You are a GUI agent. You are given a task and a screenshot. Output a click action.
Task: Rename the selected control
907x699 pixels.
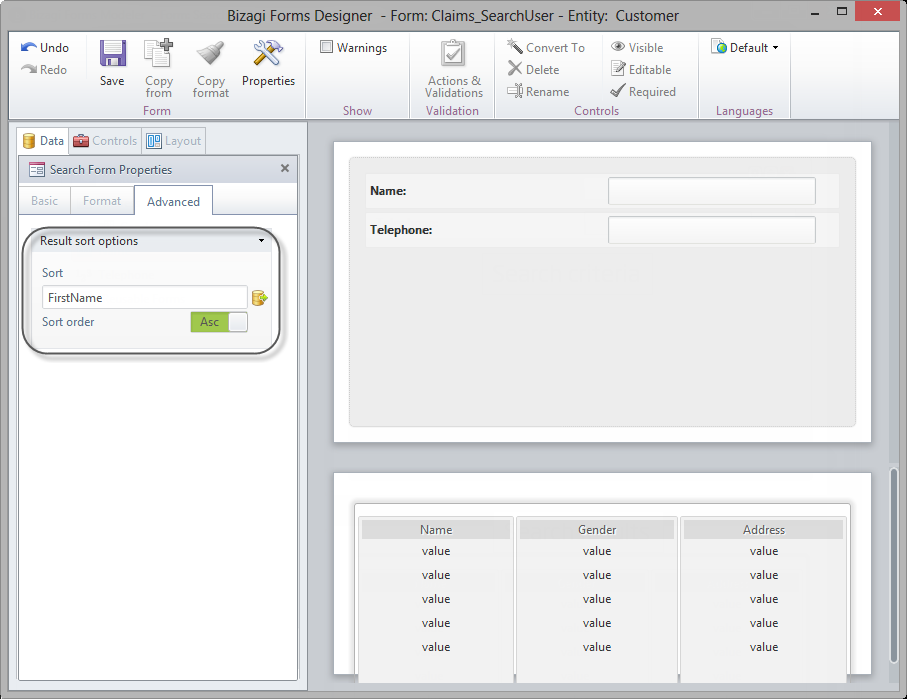click(538, 91)
